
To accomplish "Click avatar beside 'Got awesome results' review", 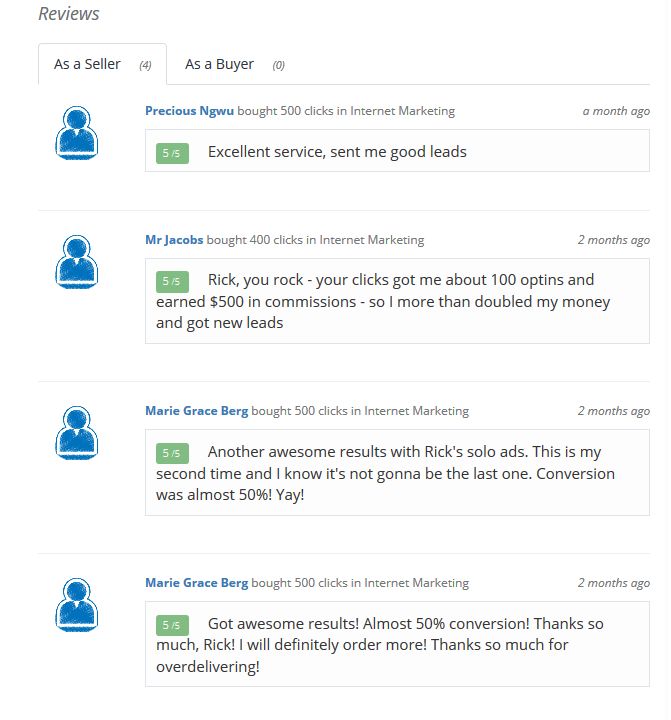I will [77, 605].
